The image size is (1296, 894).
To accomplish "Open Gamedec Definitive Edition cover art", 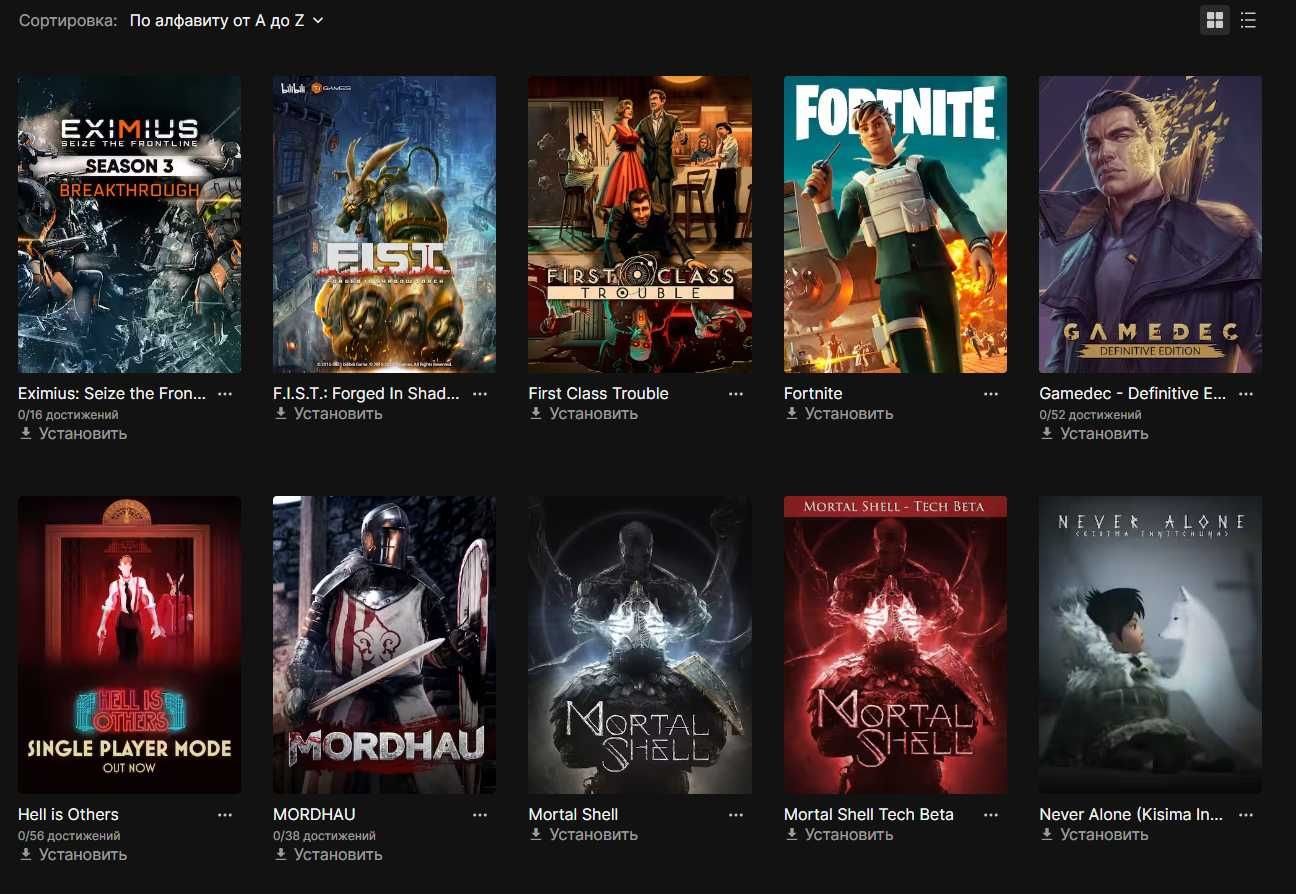I will point(1150,224).
